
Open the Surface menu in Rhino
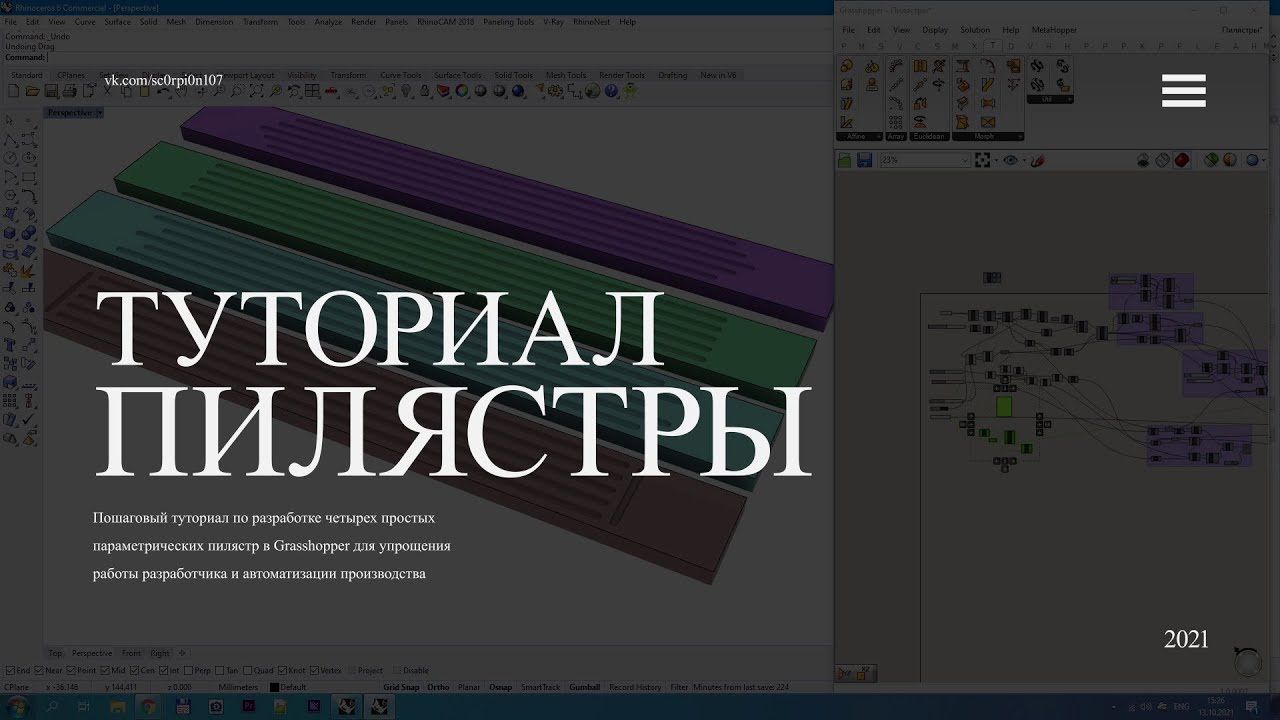coord(117,21)
